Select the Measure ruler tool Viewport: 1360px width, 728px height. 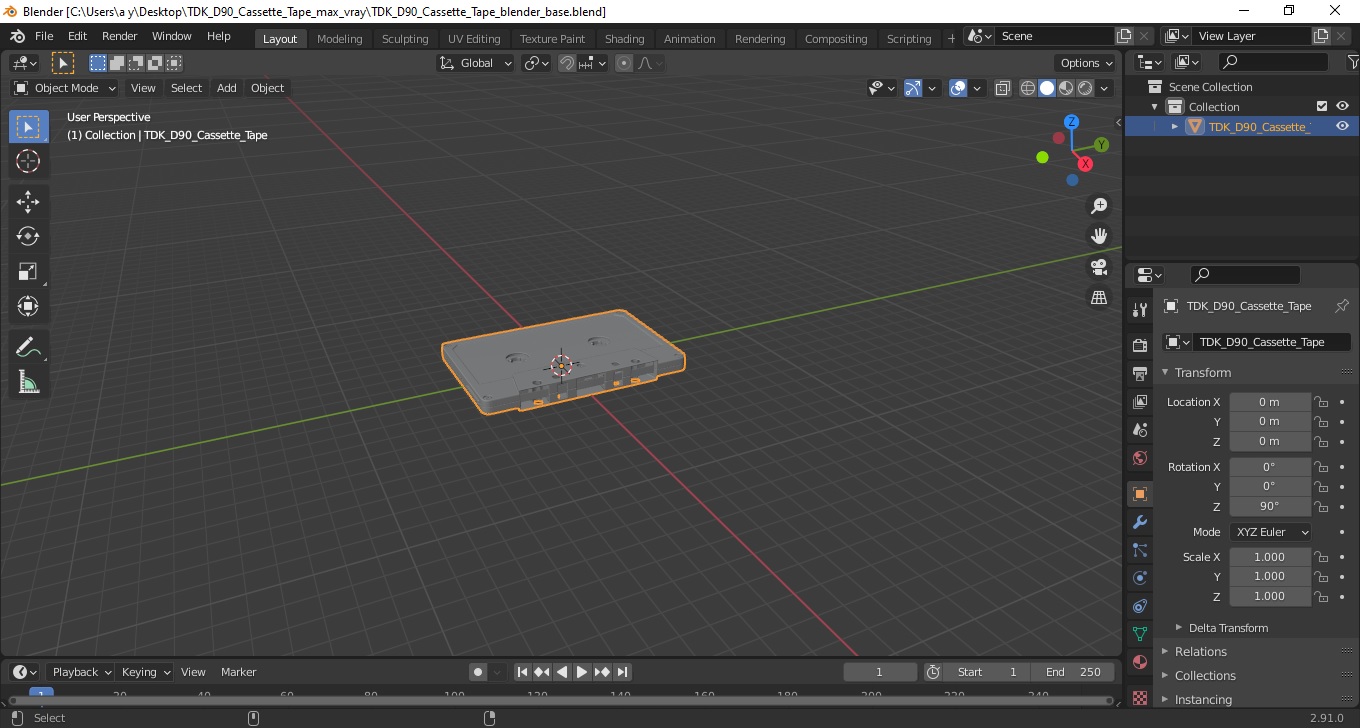click(x=28, y=382)
